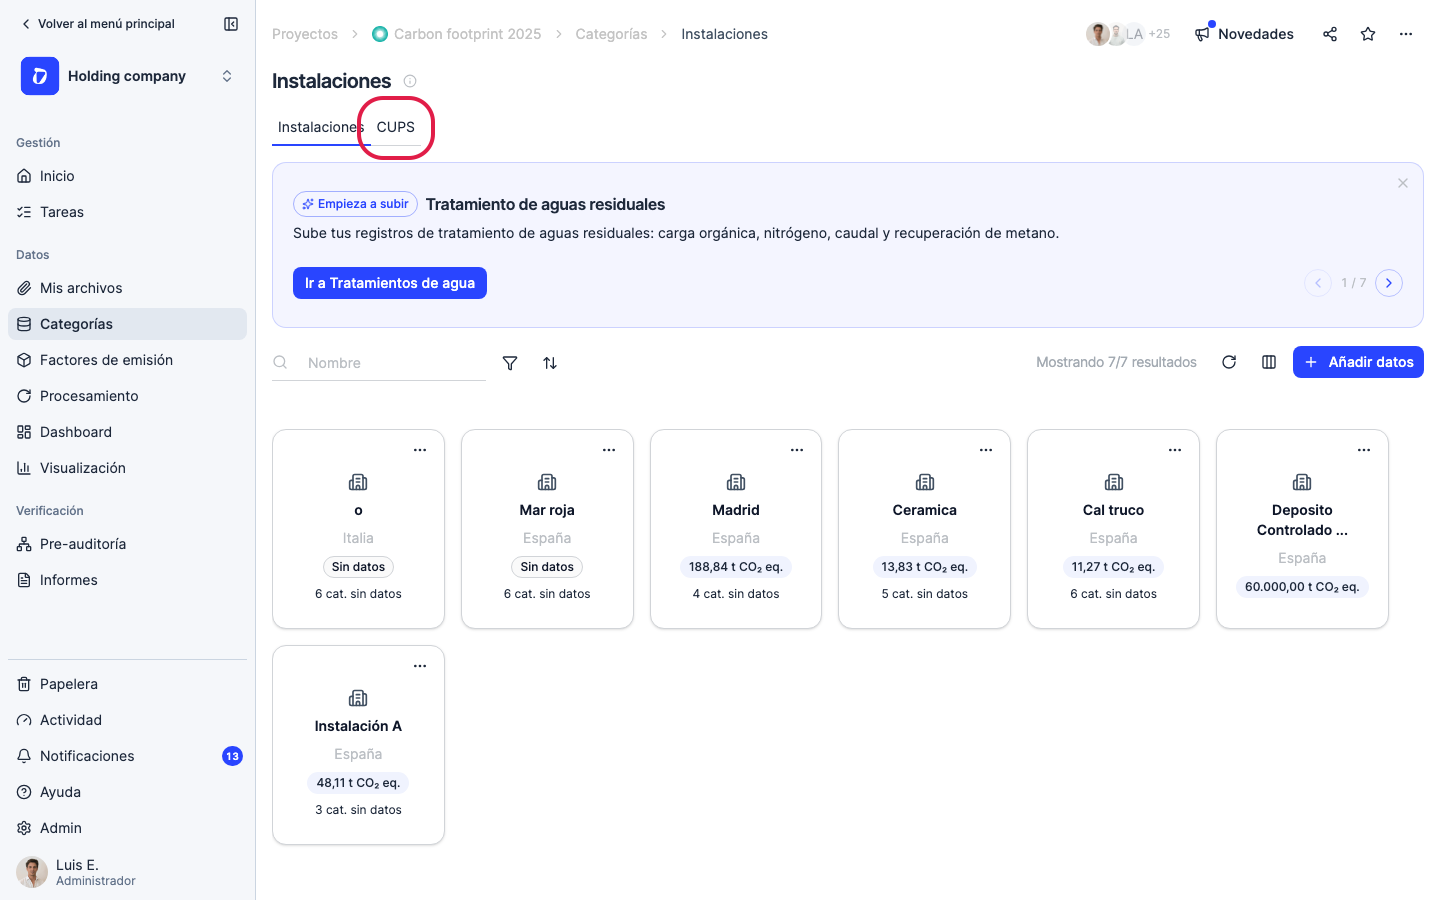Open Papelera trash
Viewport: 1440px width, 900px height.
tap(127, 684)
